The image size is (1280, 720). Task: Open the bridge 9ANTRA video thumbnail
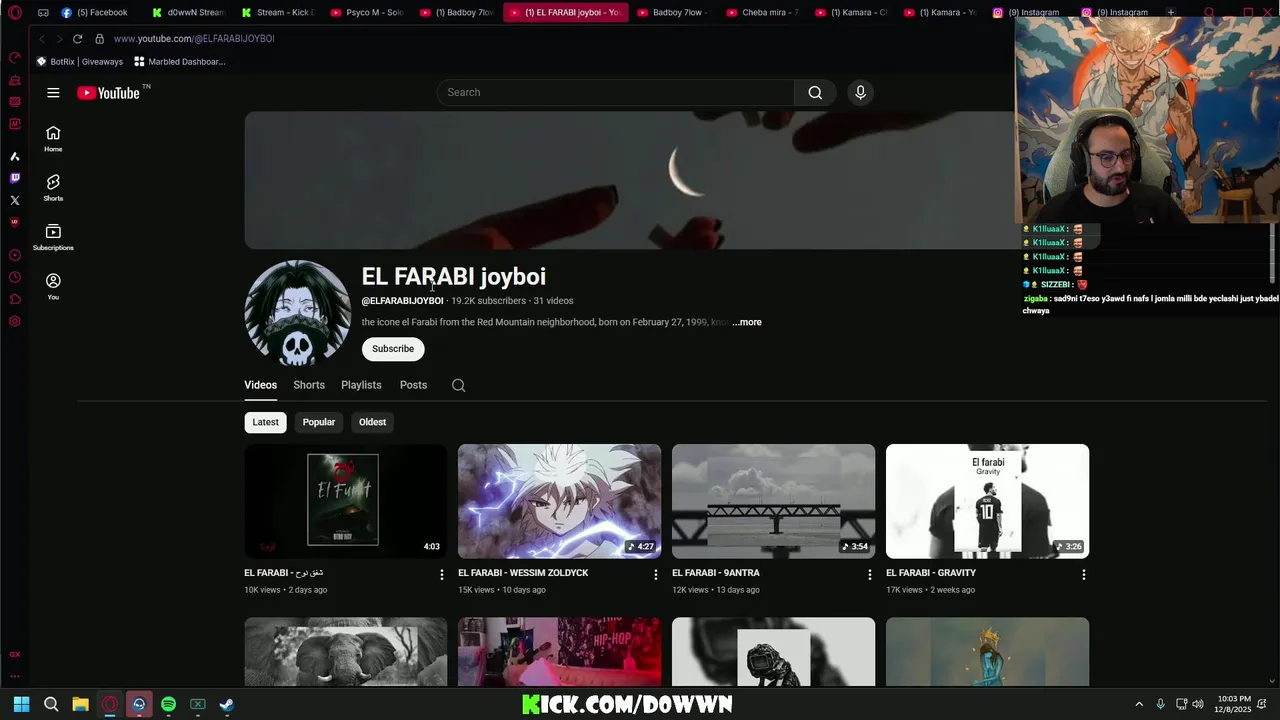tap(773, 501)
